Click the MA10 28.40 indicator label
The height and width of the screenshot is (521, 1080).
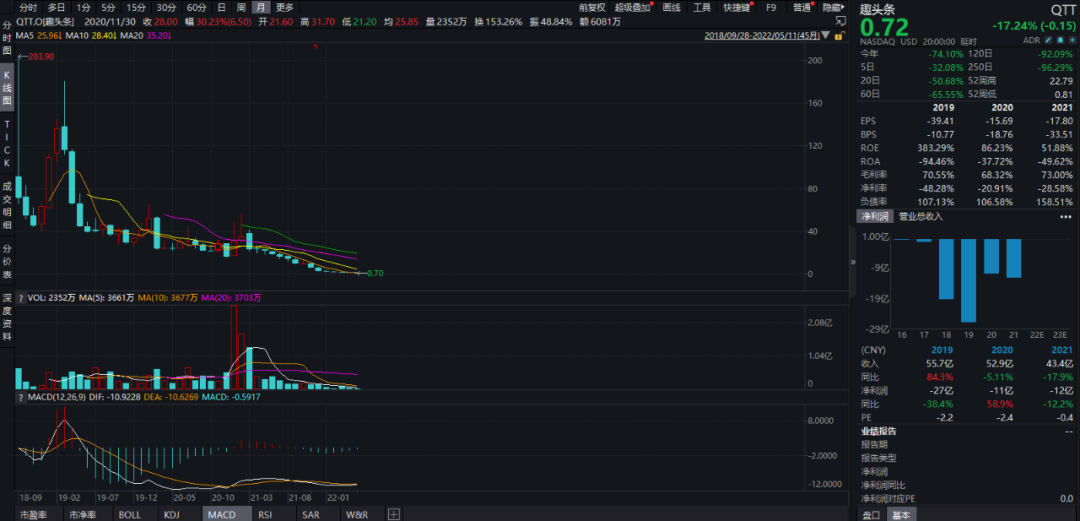coord(90,35)
